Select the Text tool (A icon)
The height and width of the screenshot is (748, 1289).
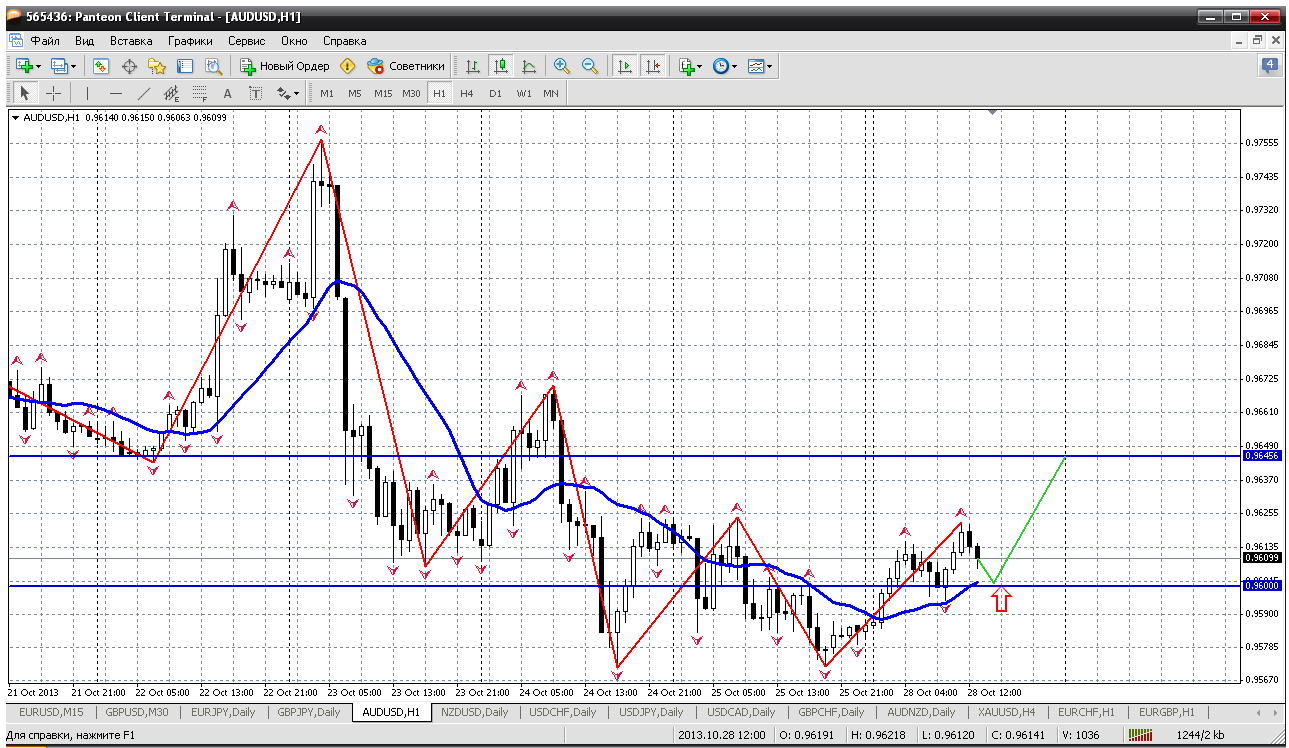(x=228, y=93)
